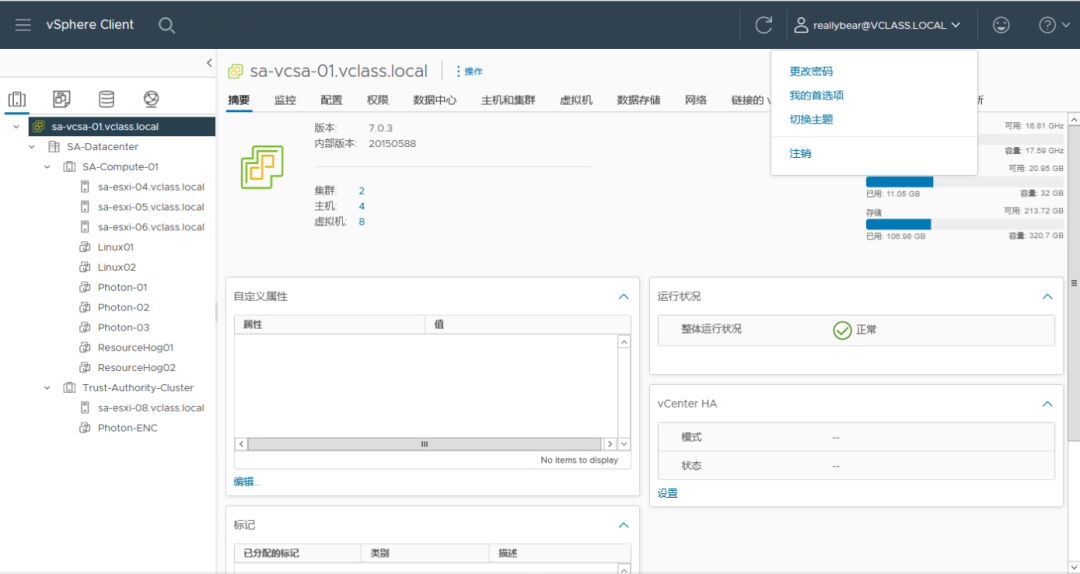Click the host count link 4
1080x574 pixels.
[362, 206]
